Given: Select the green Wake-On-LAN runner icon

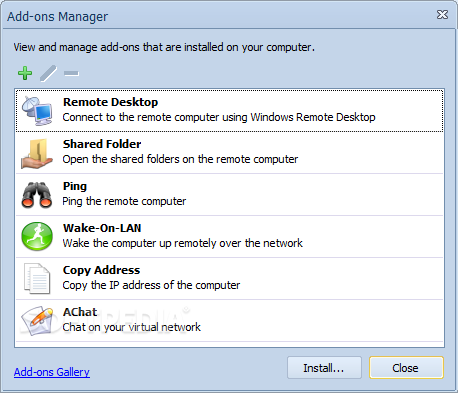Looking at the screenshot, I should click(37, 236).
